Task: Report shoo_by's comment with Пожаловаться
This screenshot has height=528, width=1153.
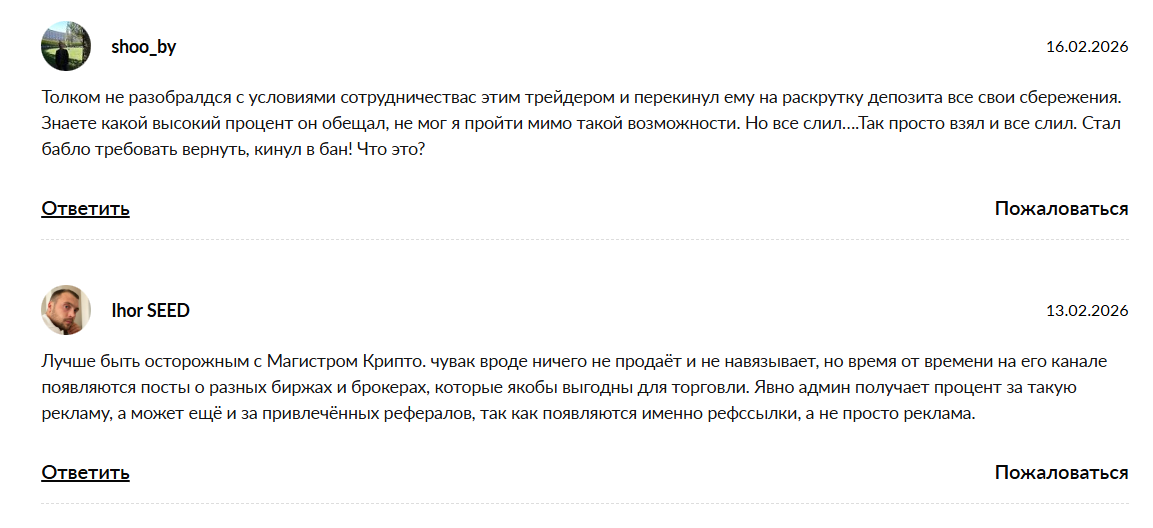Action: pyautogui.click(x=1061, y=209)
